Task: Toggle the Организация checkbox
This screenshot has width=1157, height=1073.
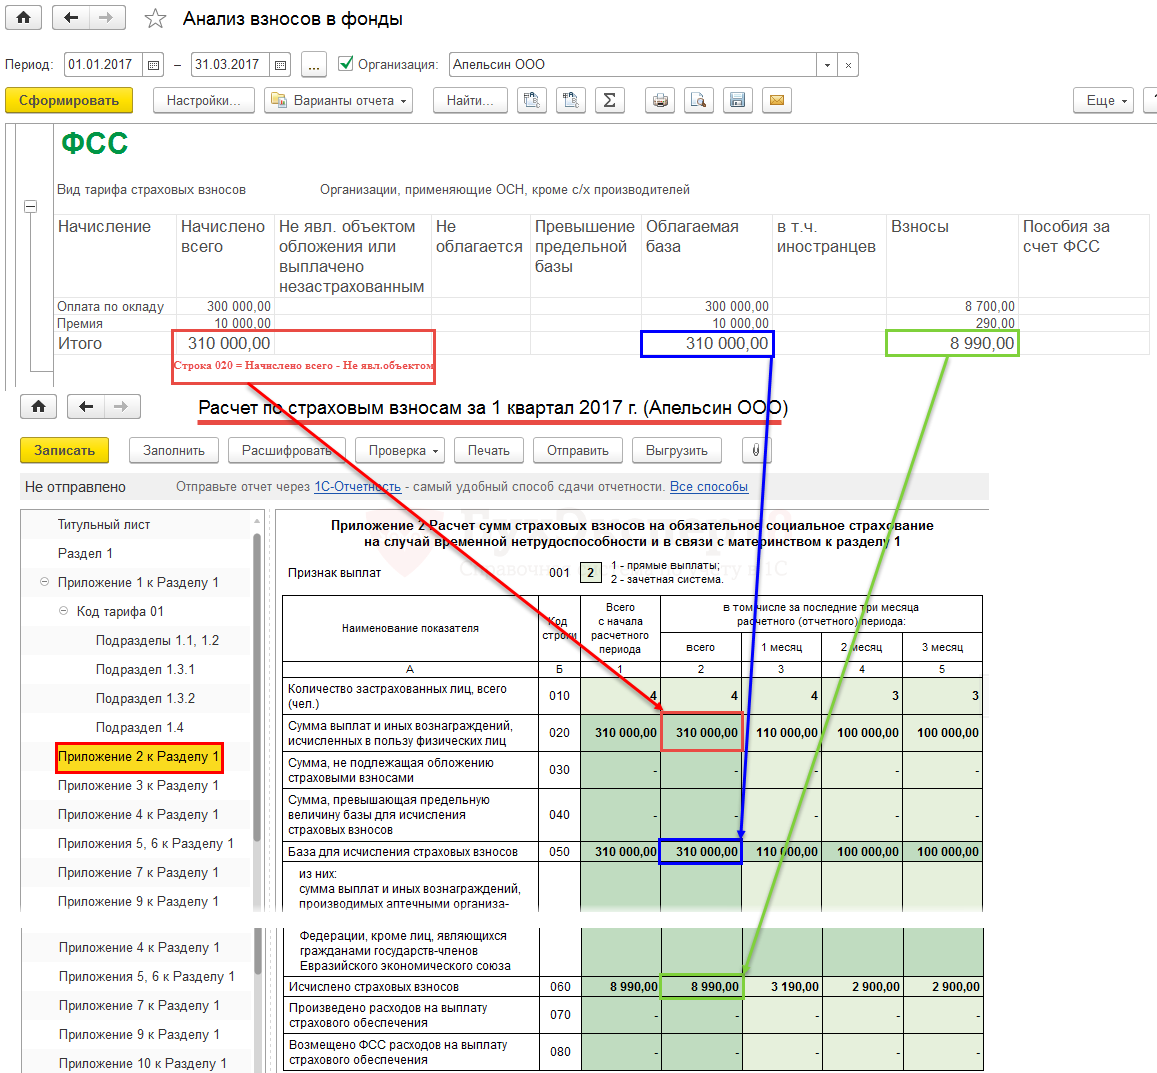Action: [346, 64]
